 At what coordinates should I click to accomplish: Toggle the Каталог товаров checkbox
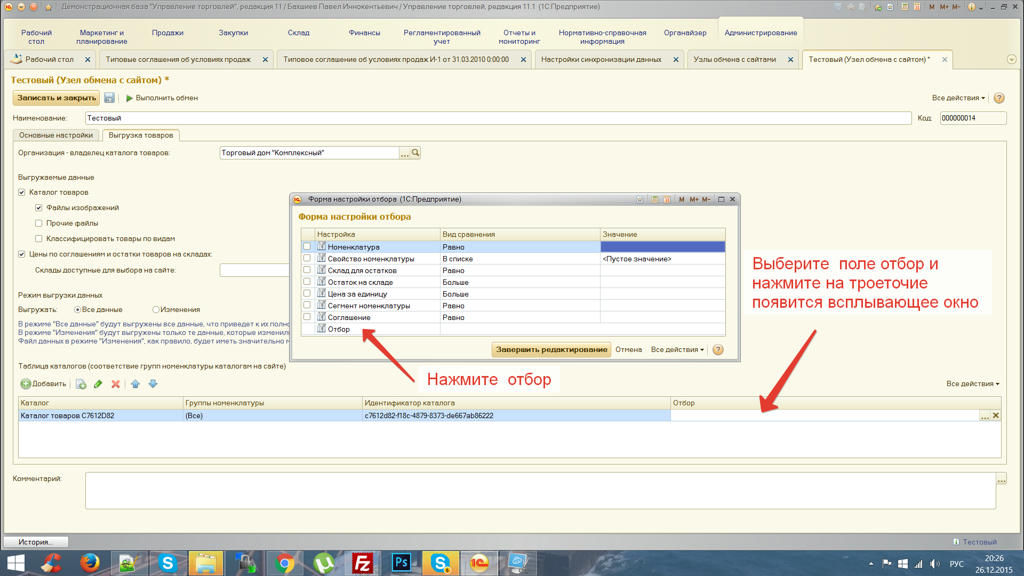22,193
